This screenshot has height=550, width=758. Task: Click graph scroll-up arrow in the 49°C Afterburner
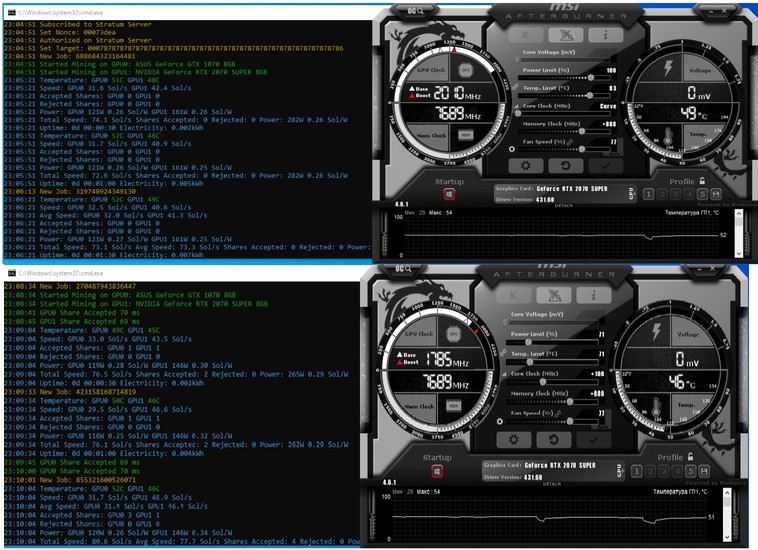click(739, 215)
